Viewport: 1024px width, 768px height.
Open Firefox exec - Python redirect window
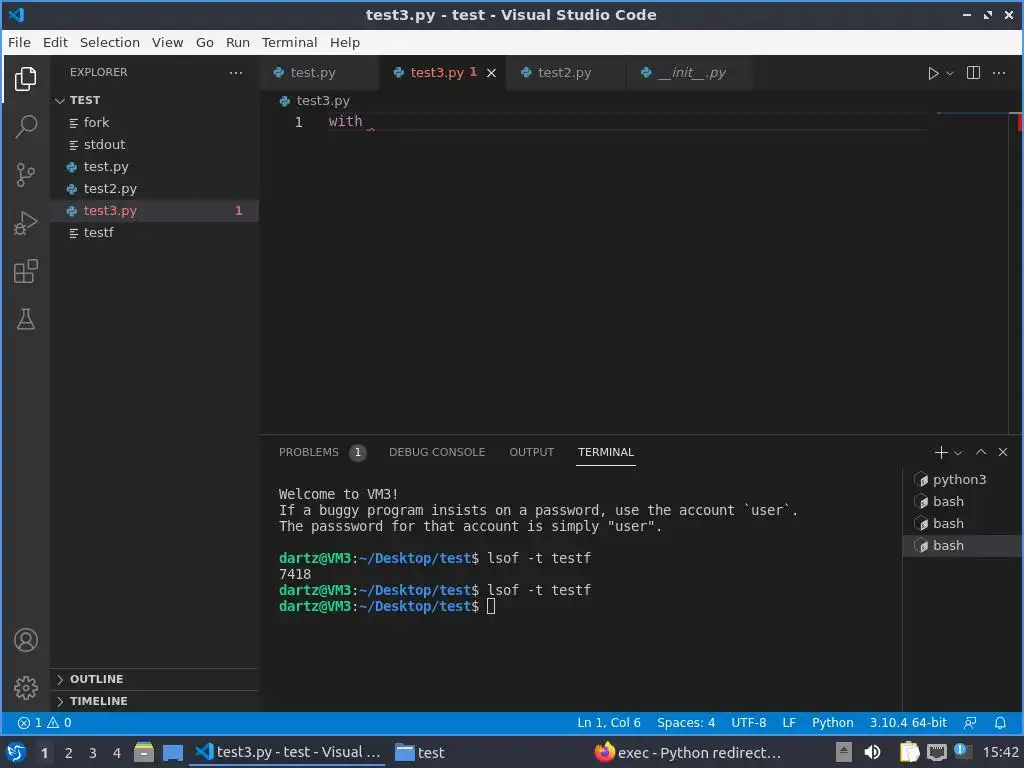click(x=687, y=753)
